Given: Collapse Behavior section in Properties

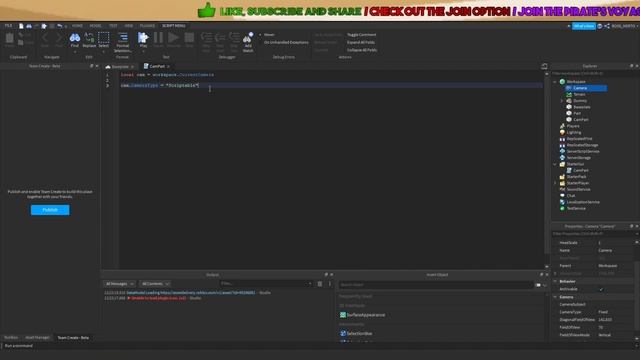Looking at the screenshot, I should click(x=555, y=281).
